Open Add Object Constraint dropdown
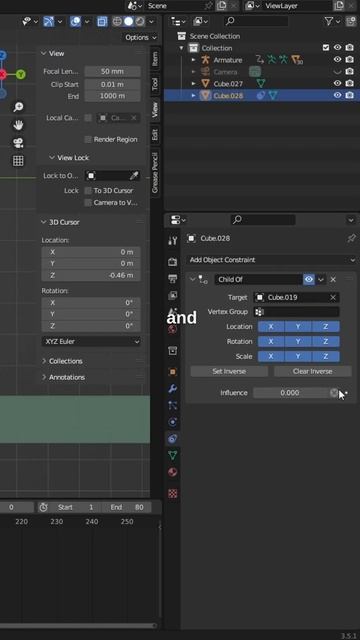Screen dimensions: 360x640 (271, 260)
